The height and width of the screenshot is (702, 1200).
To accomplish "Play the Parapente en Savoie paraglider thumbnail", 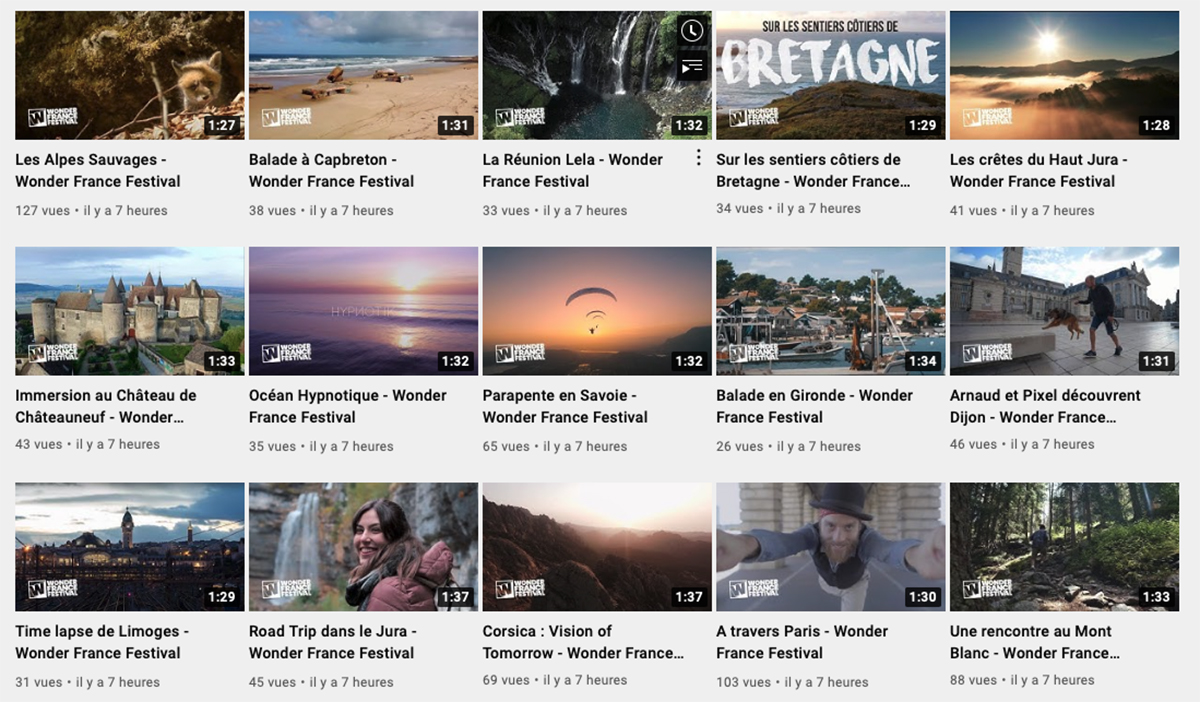I will (597, 311).
